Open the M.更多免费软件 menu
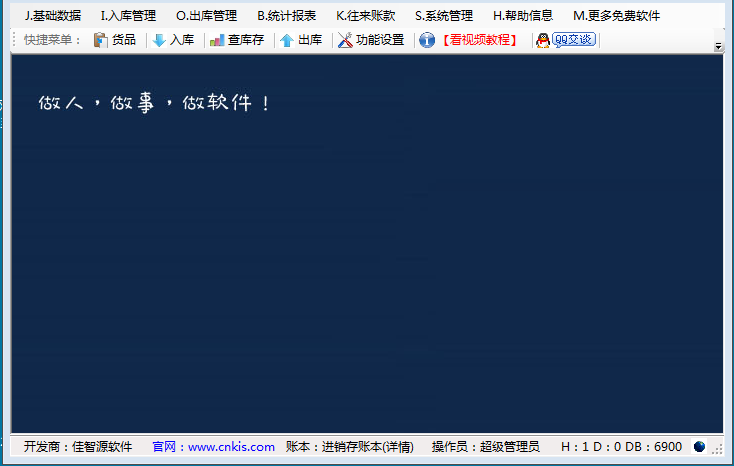Image resolution: width=734 pixels, height=466 pixels. coord(617,16)
